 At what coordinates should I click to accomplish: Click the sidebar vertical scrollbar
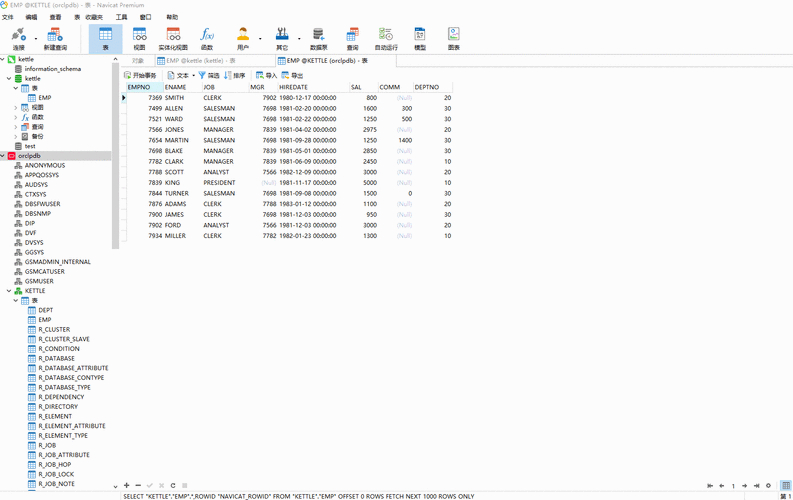tap(115, 156)
